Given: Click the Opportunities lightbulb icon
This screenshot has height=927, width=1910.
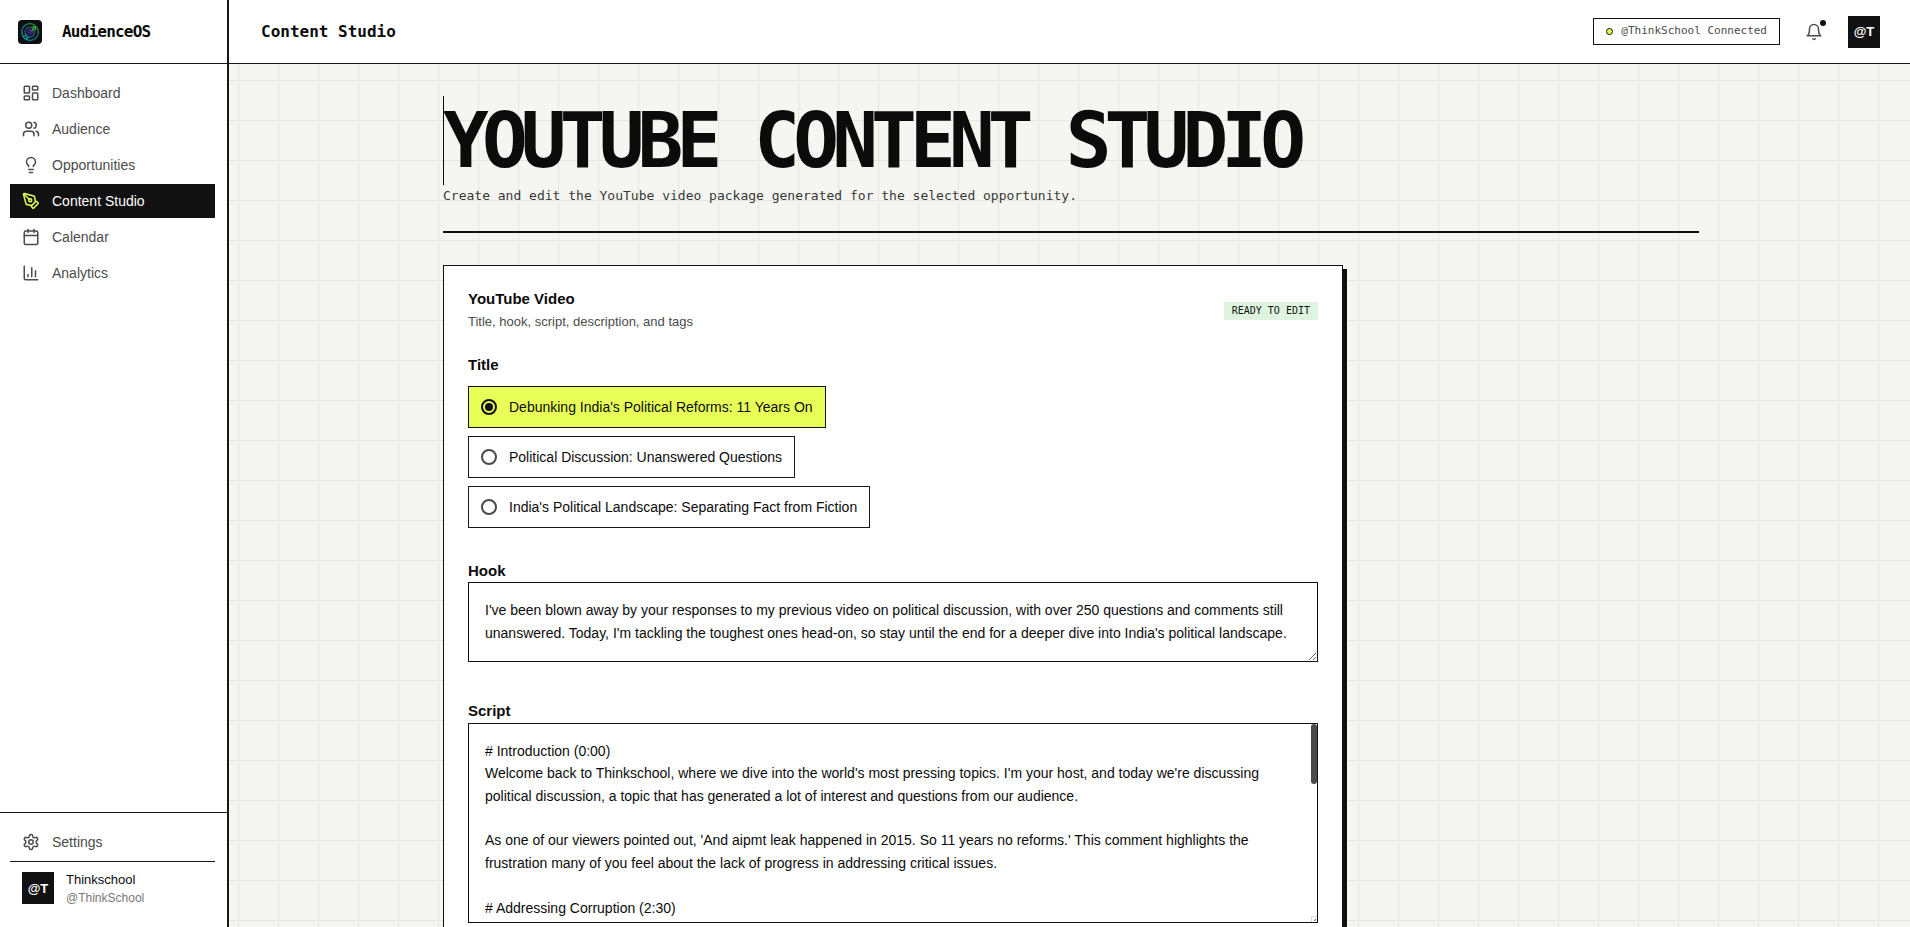Looking at the screenshot, I should [31, 165].
